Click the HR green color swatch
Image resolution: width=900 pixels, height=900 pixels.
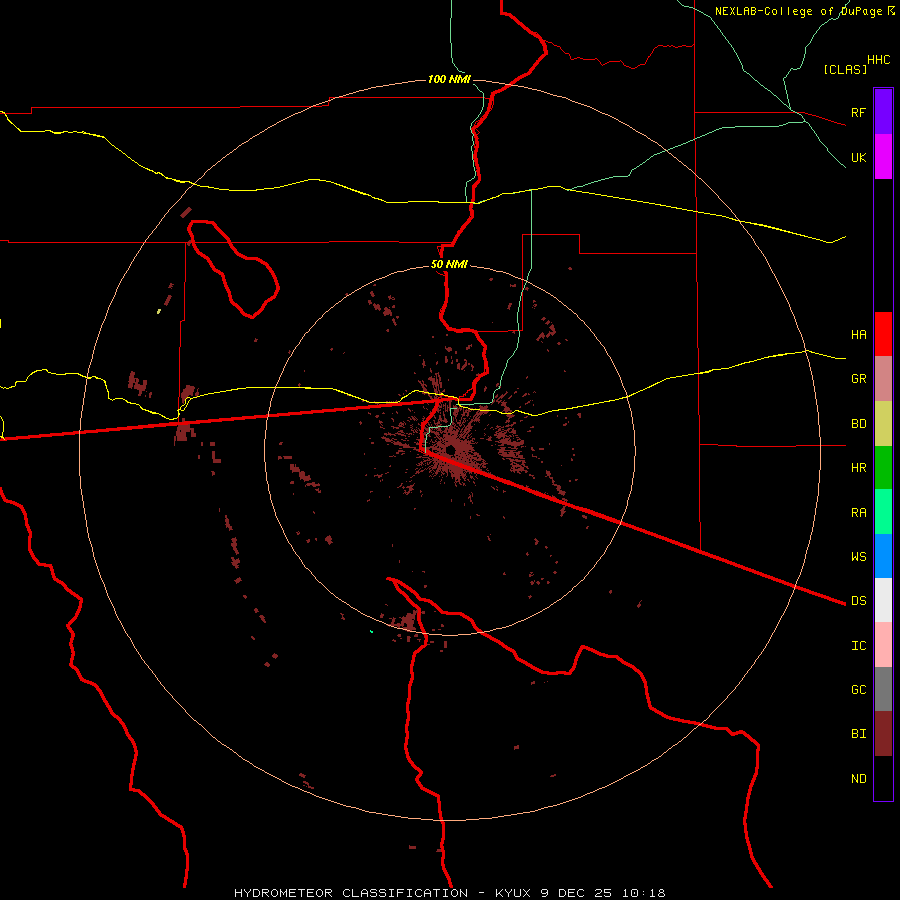(883, 467)
